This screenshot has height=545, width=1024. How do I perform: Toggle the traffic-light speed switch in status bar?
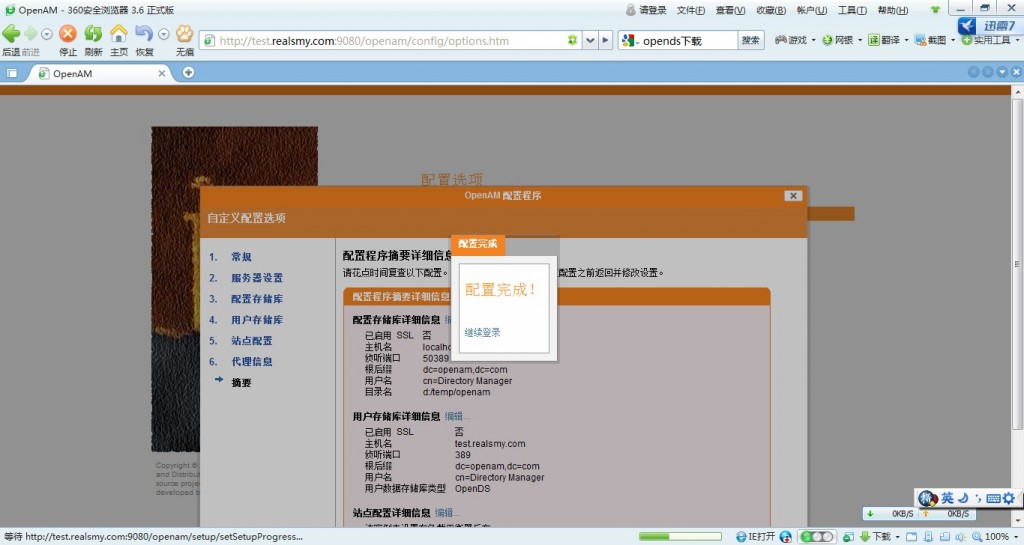click(x=817, y=537)
